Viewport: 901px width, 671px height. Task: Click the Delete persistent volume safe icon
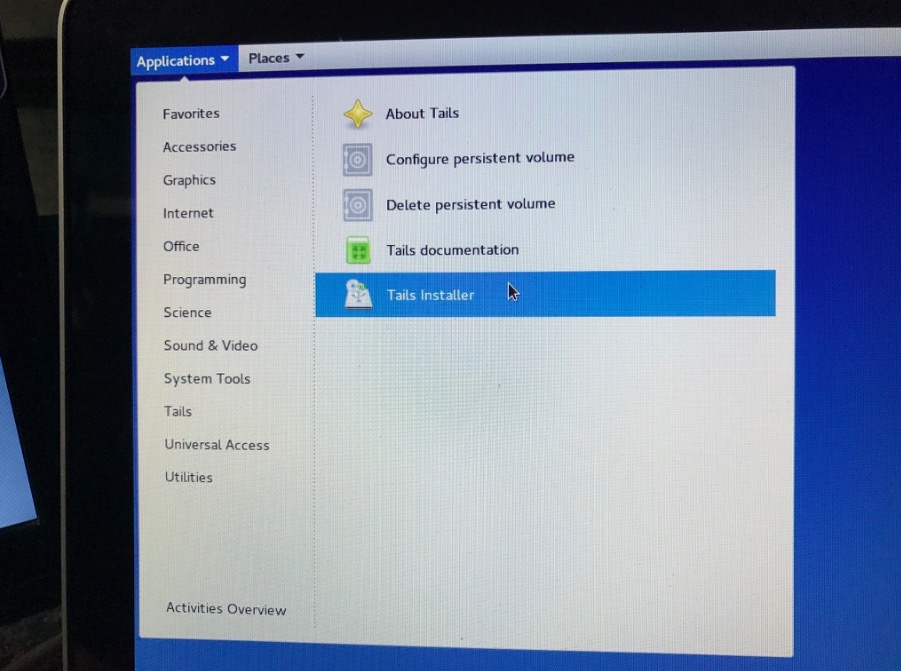click(358, 205)
